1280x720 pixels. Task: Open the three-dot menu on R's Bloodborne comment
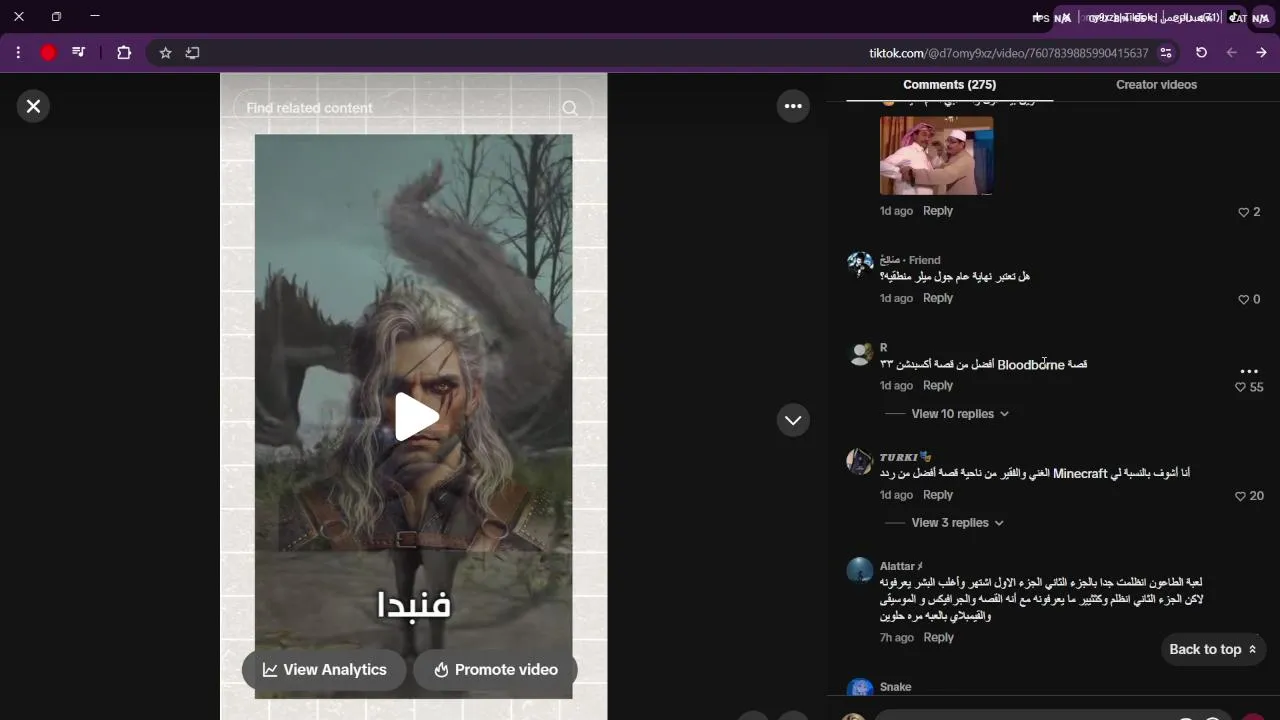[x=1248, y=371]
